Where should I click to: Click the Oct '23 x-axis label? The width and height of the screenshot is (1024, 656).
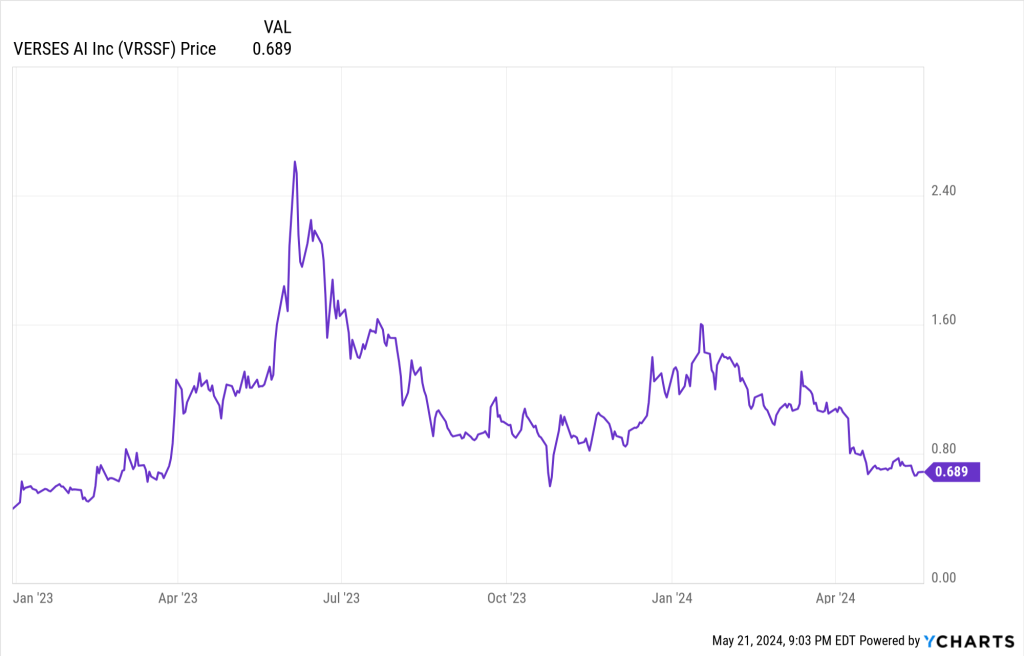pos(506,598)
